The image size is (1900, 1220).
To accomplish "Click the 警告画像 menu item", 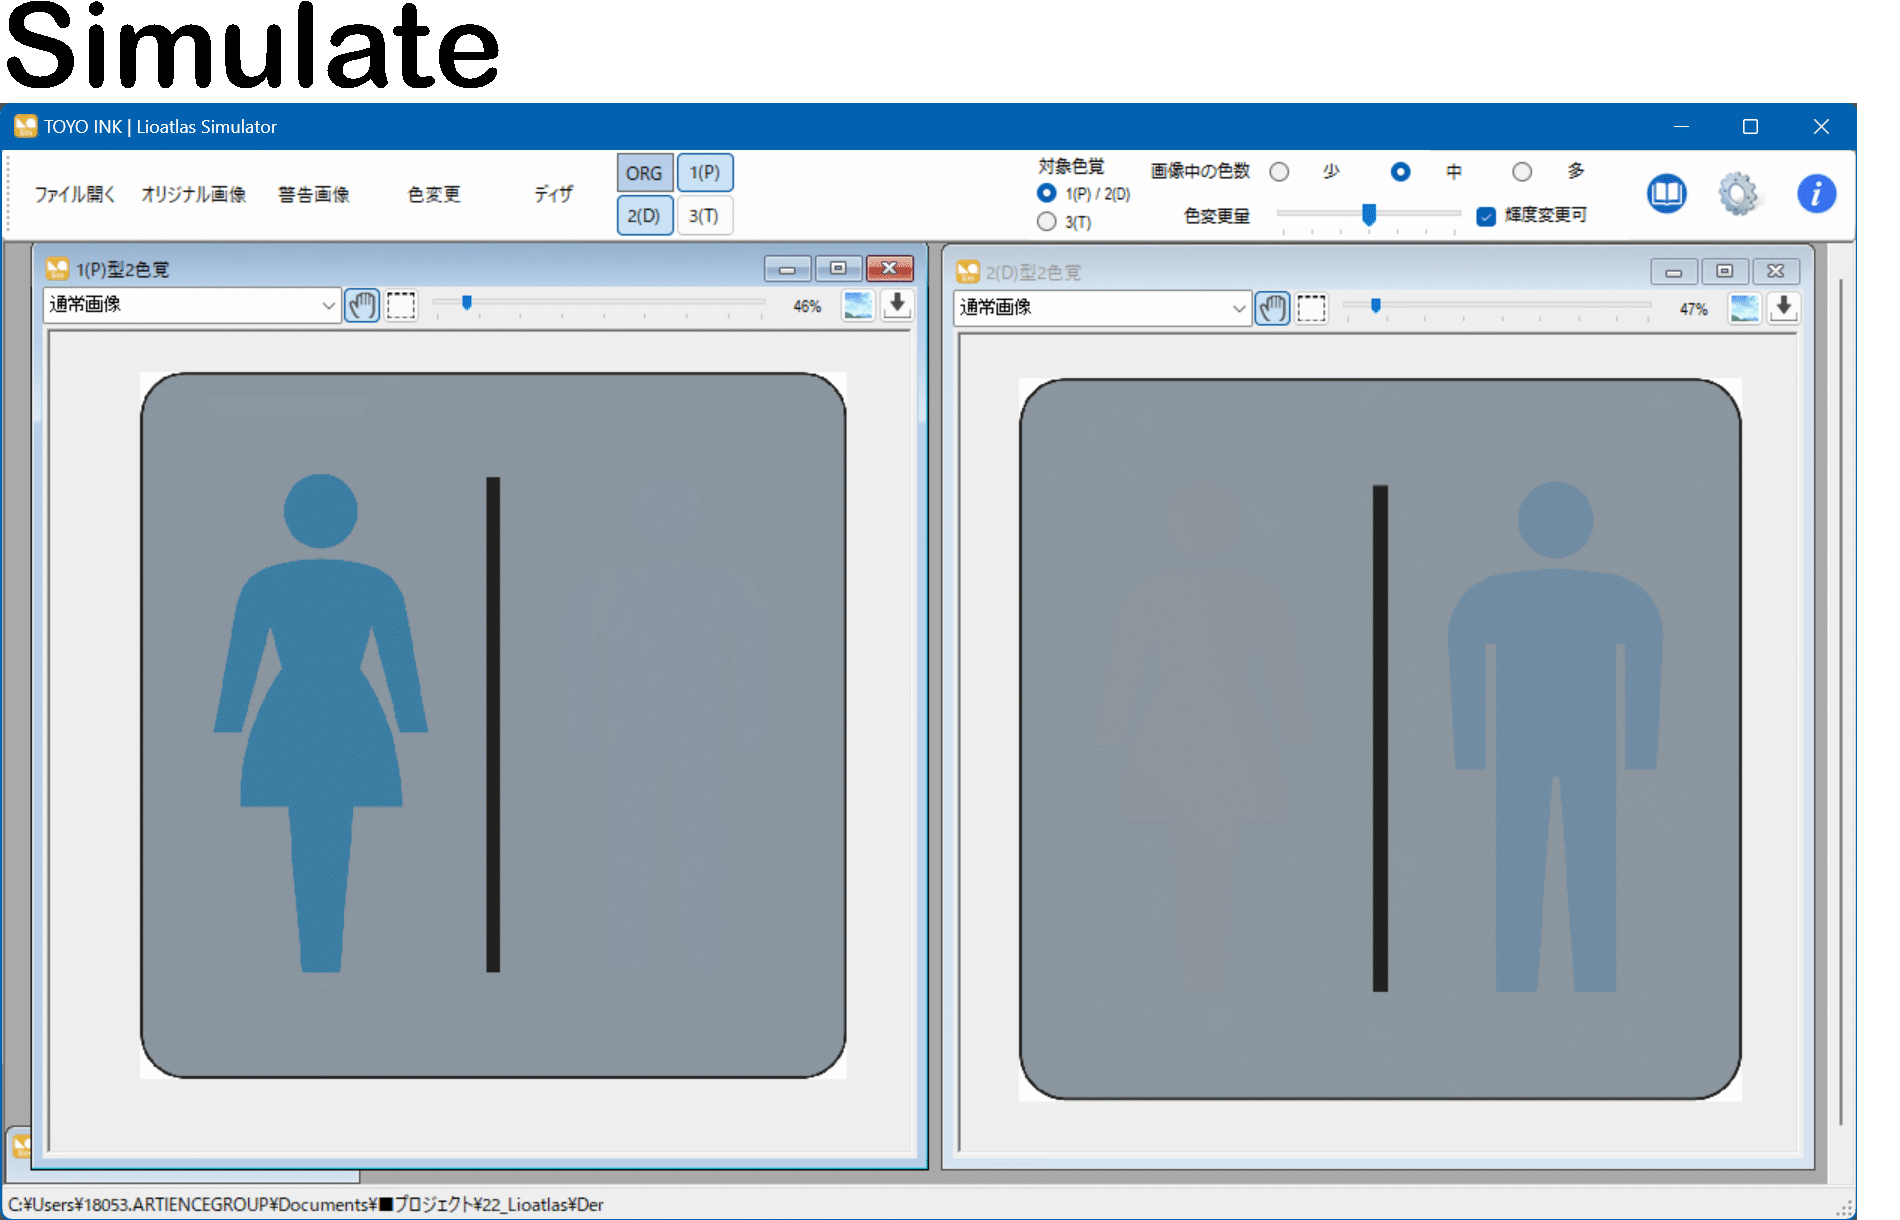I will pos(314,194).
